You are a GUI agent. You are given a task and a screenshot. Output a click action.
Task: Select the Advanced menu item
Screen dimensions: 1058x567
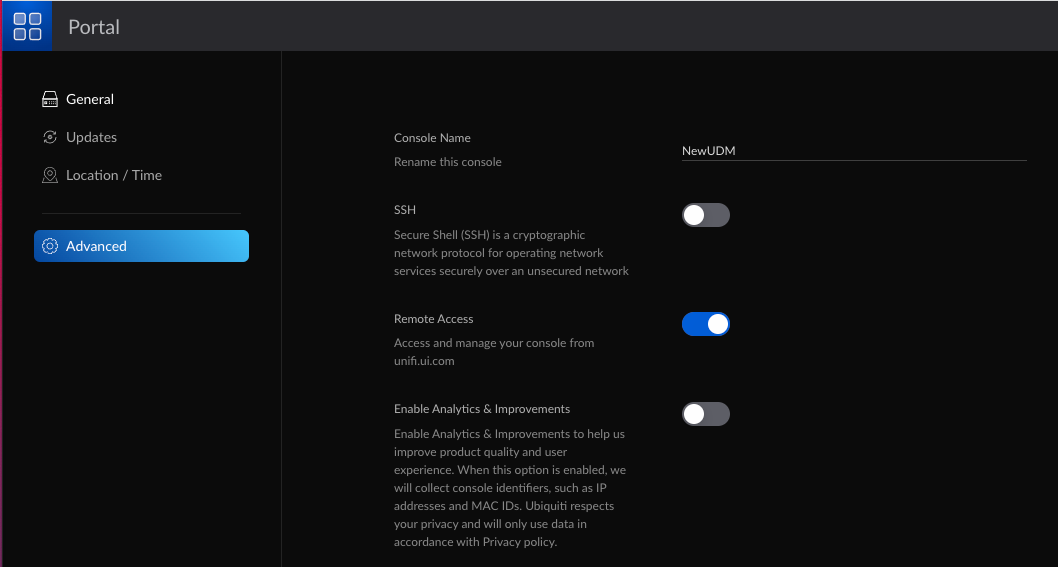coord(141,246)
